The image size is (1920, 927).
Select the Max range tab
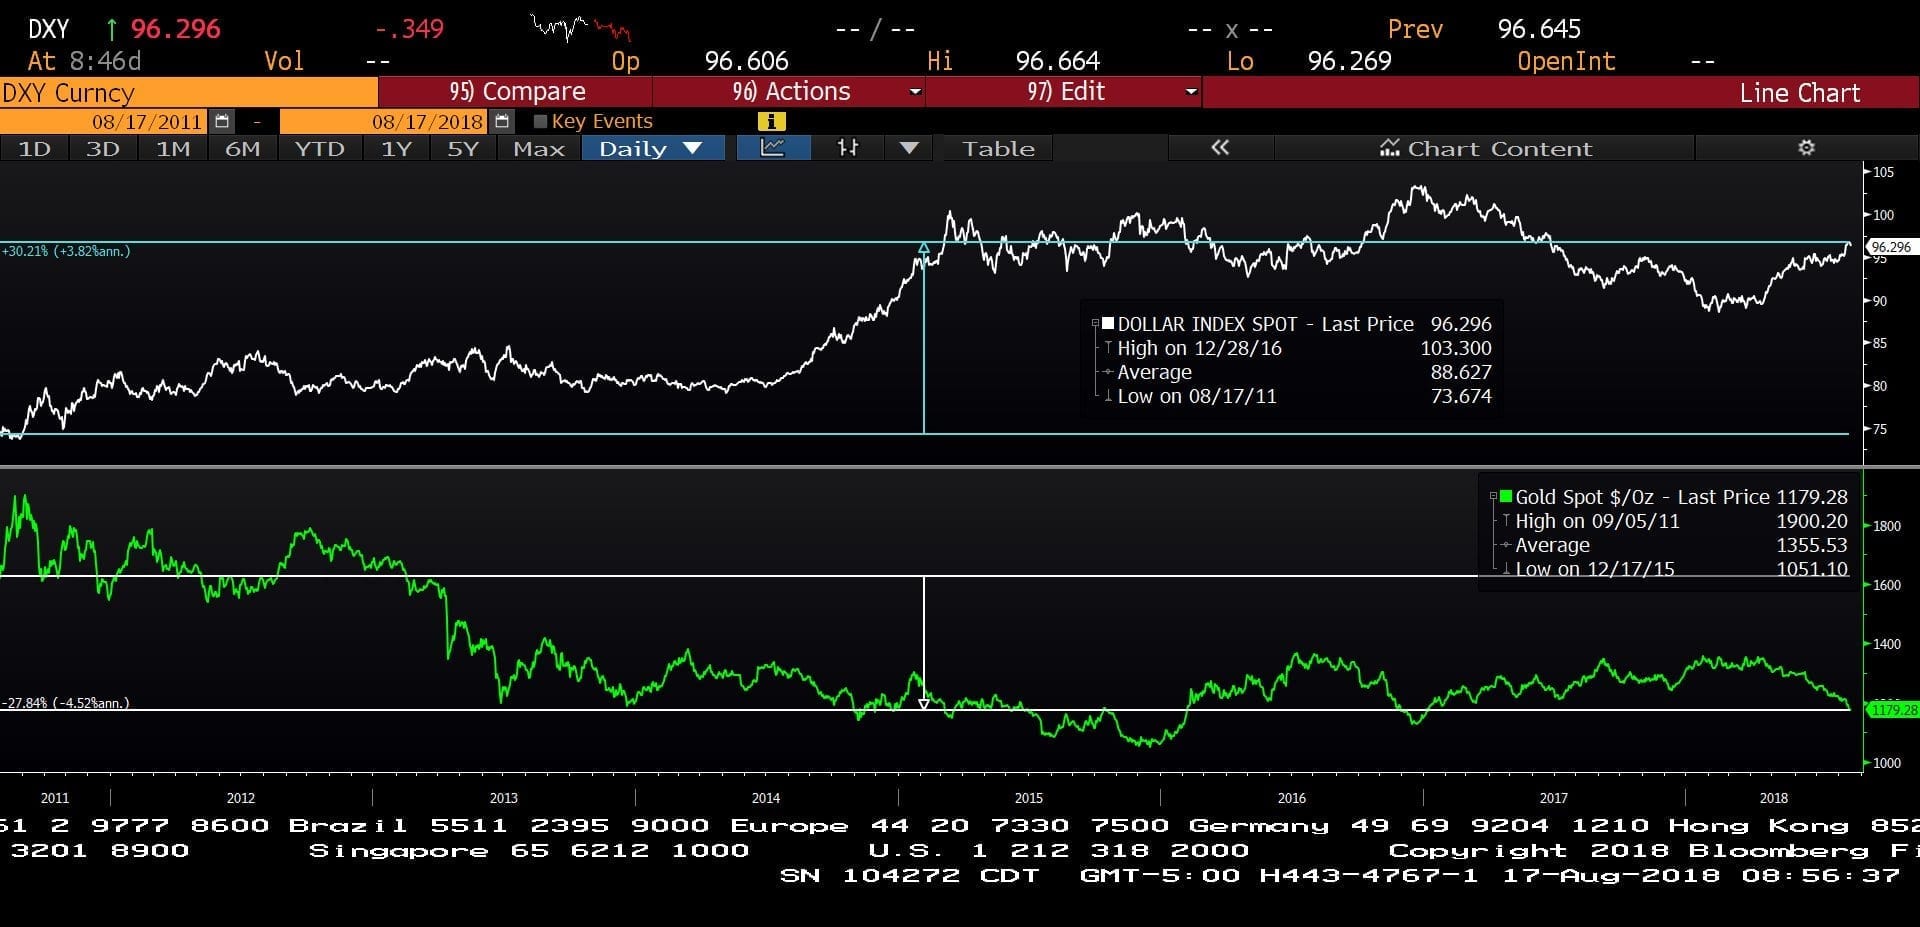[x=538, y=148]
